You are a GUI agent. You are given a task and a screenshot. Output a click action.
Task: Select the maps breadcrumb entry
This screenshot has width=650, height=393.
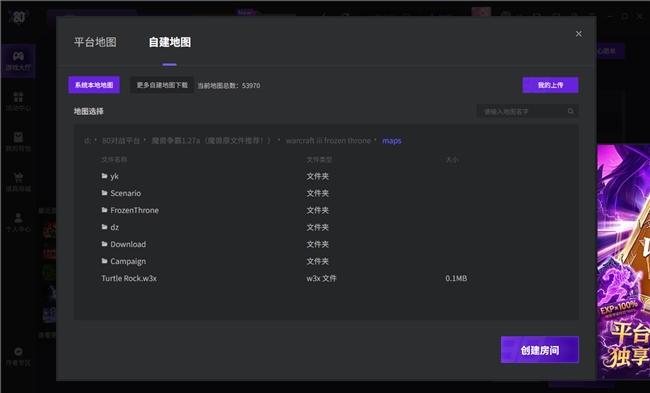click(x=392, y=141)
